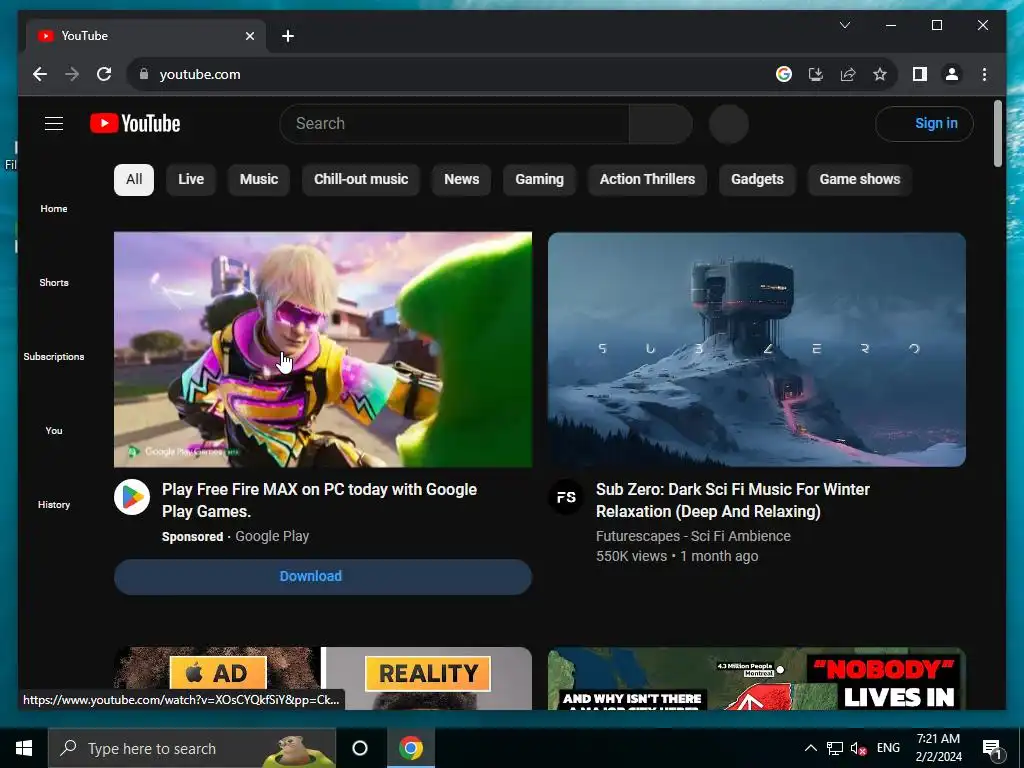Screen dimensions: 1024x768
Task: Open You in the sidebar
Action: click(54, 430)
